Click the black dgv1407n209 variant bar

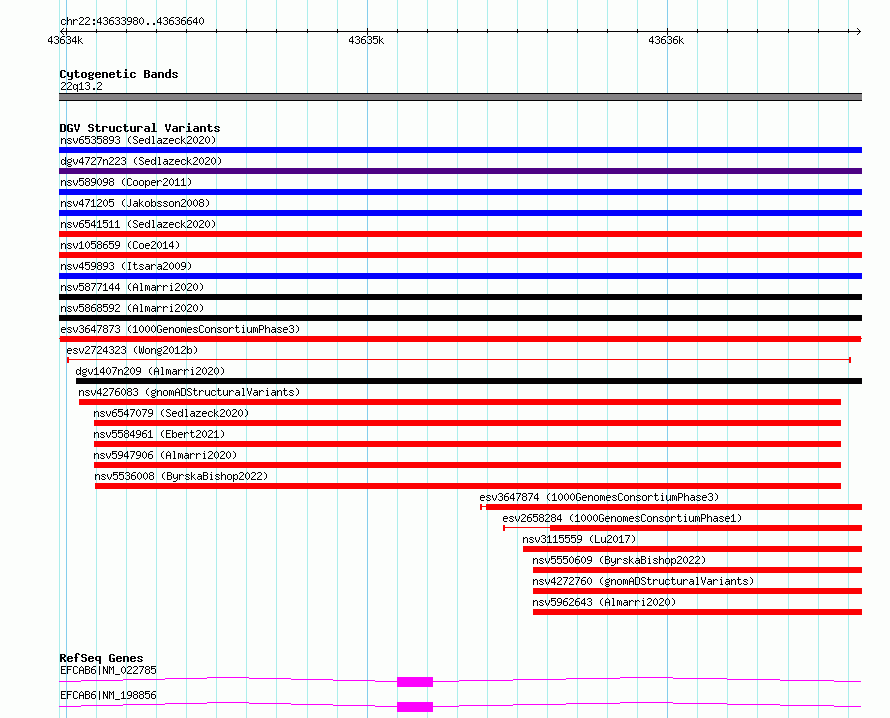click(469, 381)
